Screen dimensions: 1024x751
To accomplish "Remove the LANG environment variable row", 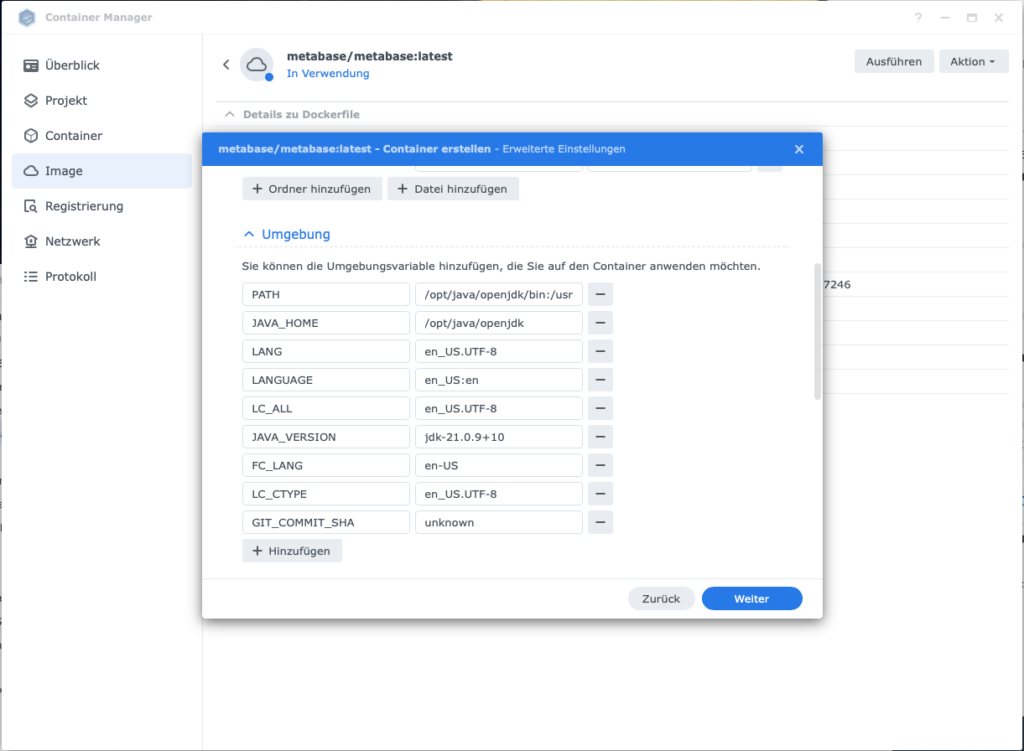I will pos(600,352).
